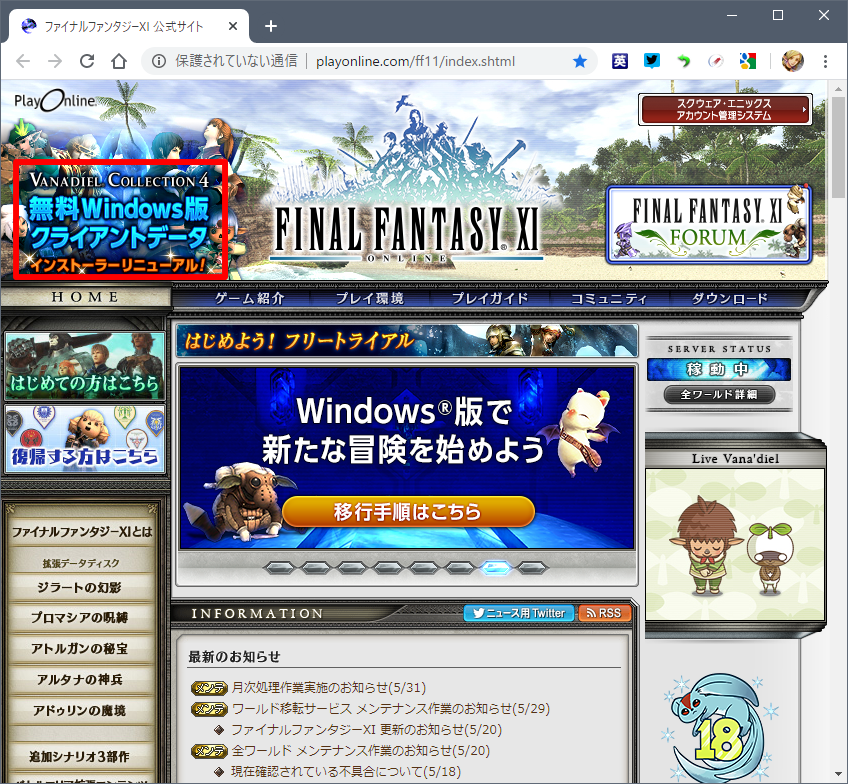Select the highlighted seventh carousel indicator
The width and height of the screenshot is (848, 784).
(496, 567)
